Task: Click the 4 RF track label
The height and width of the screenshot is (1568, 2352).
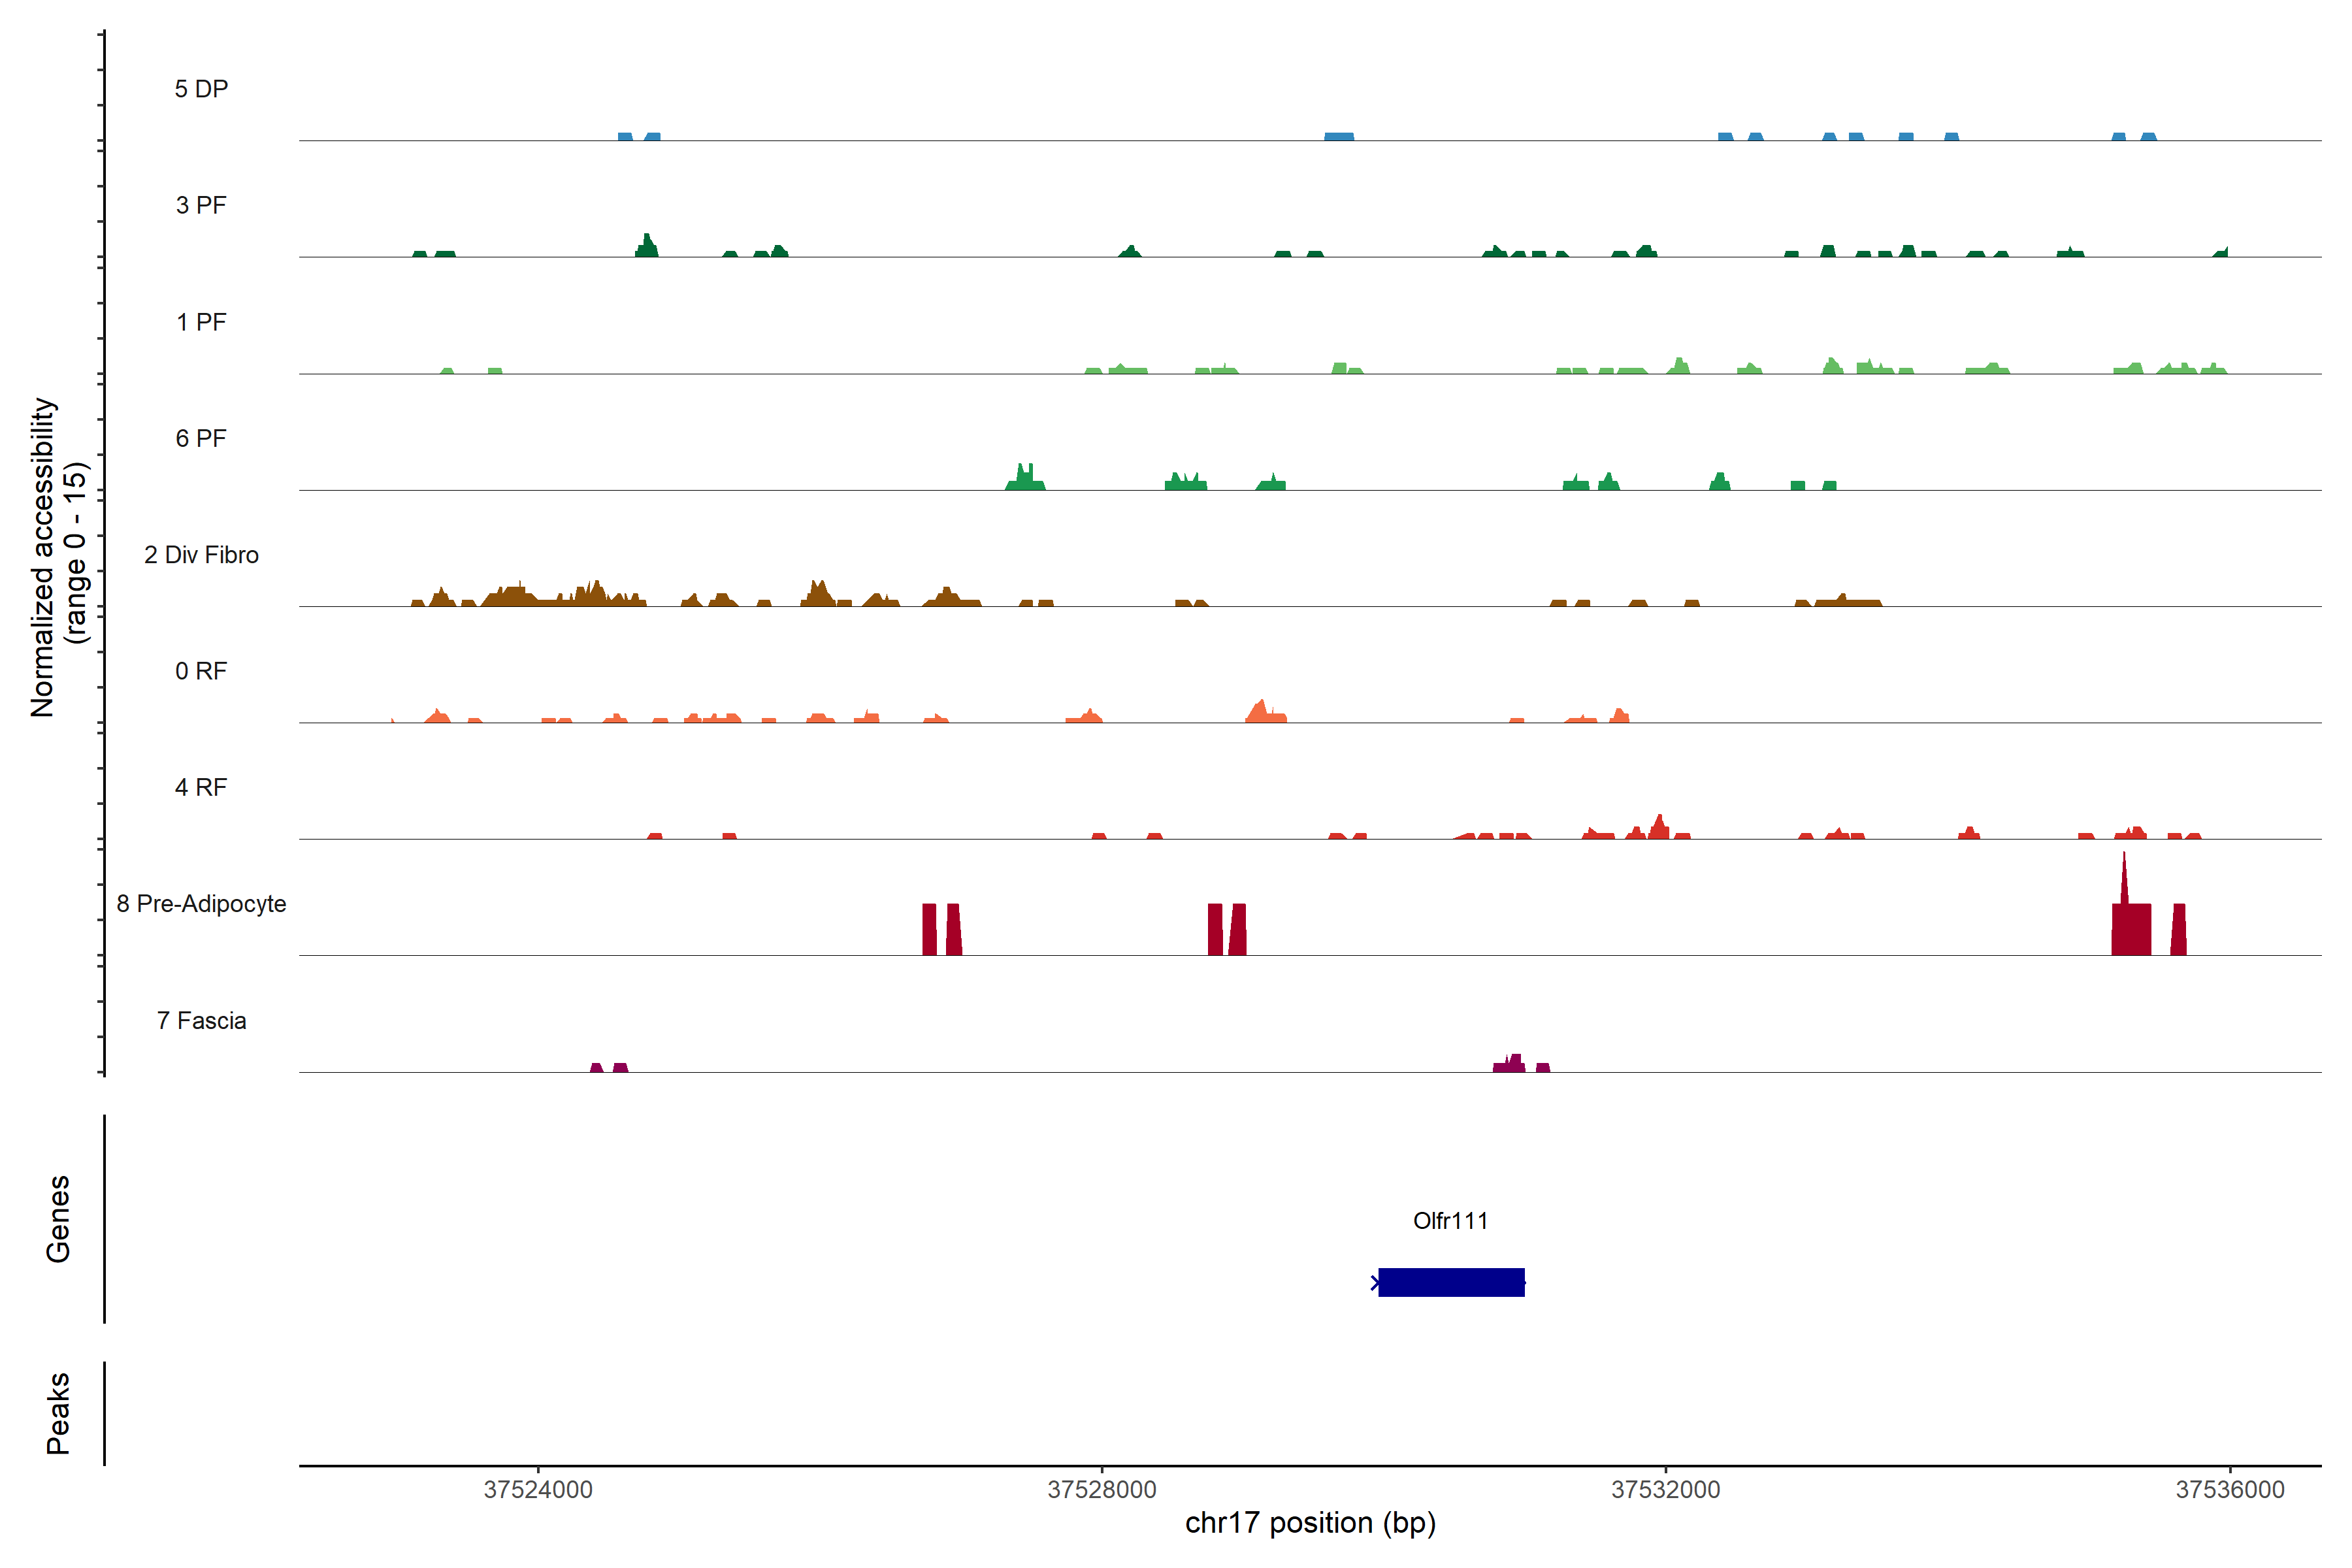Action: pyautogui.click(x=201, y=787)
